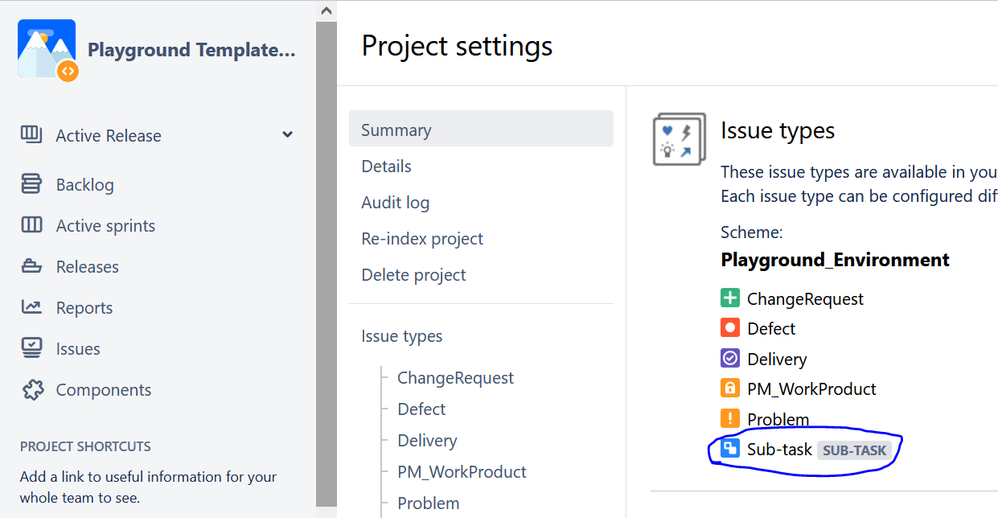Click the Releases ship icon
998x518 pixels.
pos(32,267)
